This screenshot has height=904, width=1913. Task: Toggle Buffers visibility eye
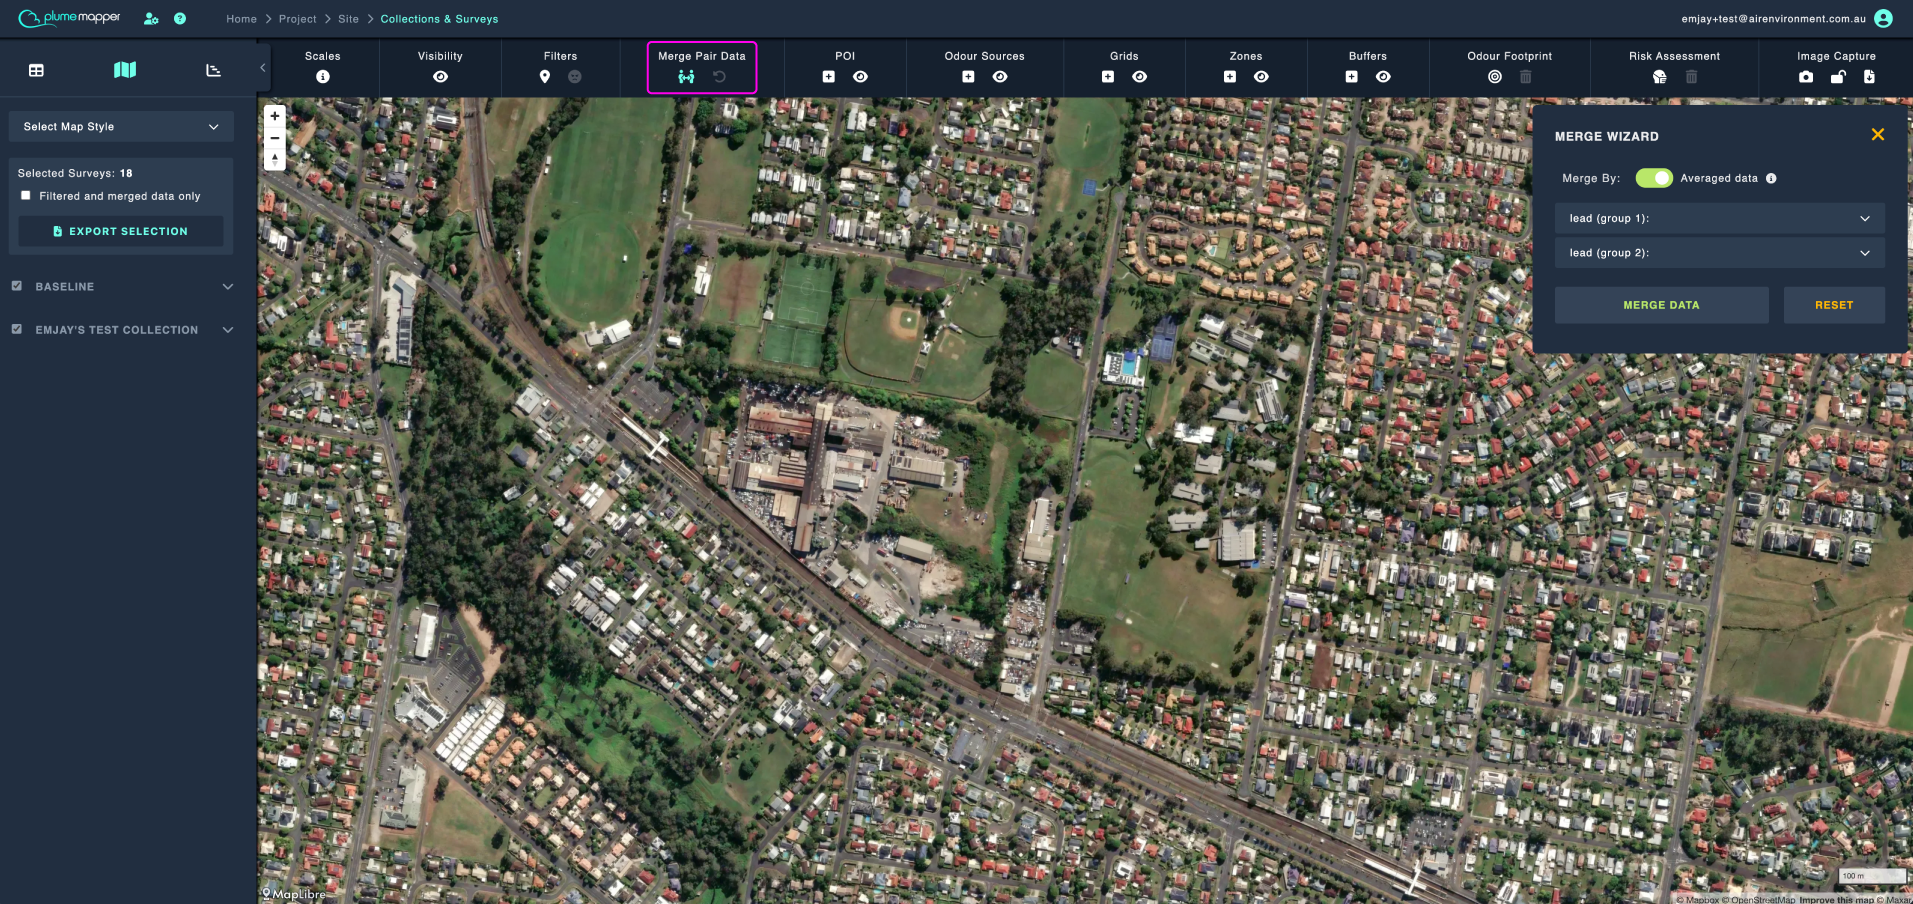[x=1384, y=77]
